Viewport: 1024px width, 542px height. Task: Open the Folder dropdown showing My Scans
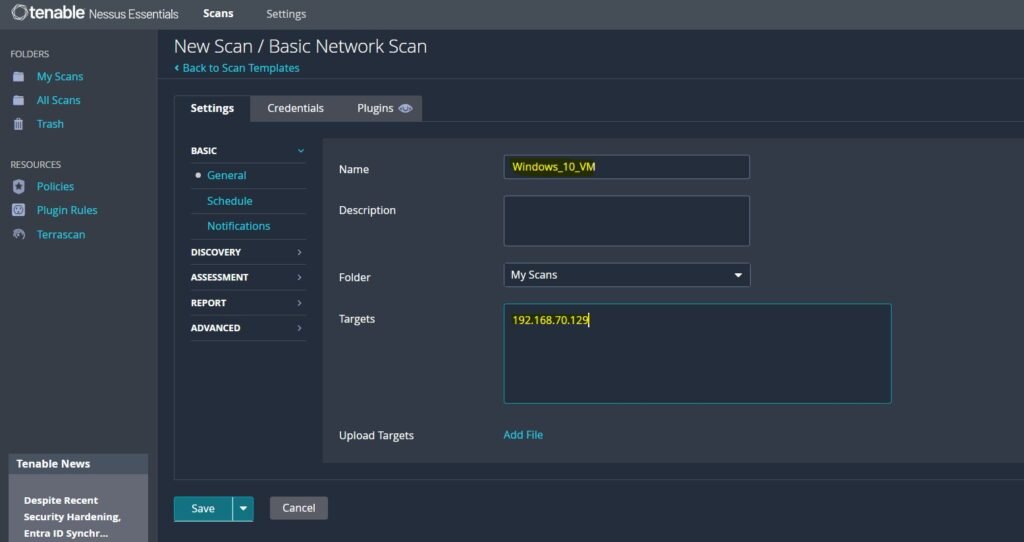tap(626, 275)
